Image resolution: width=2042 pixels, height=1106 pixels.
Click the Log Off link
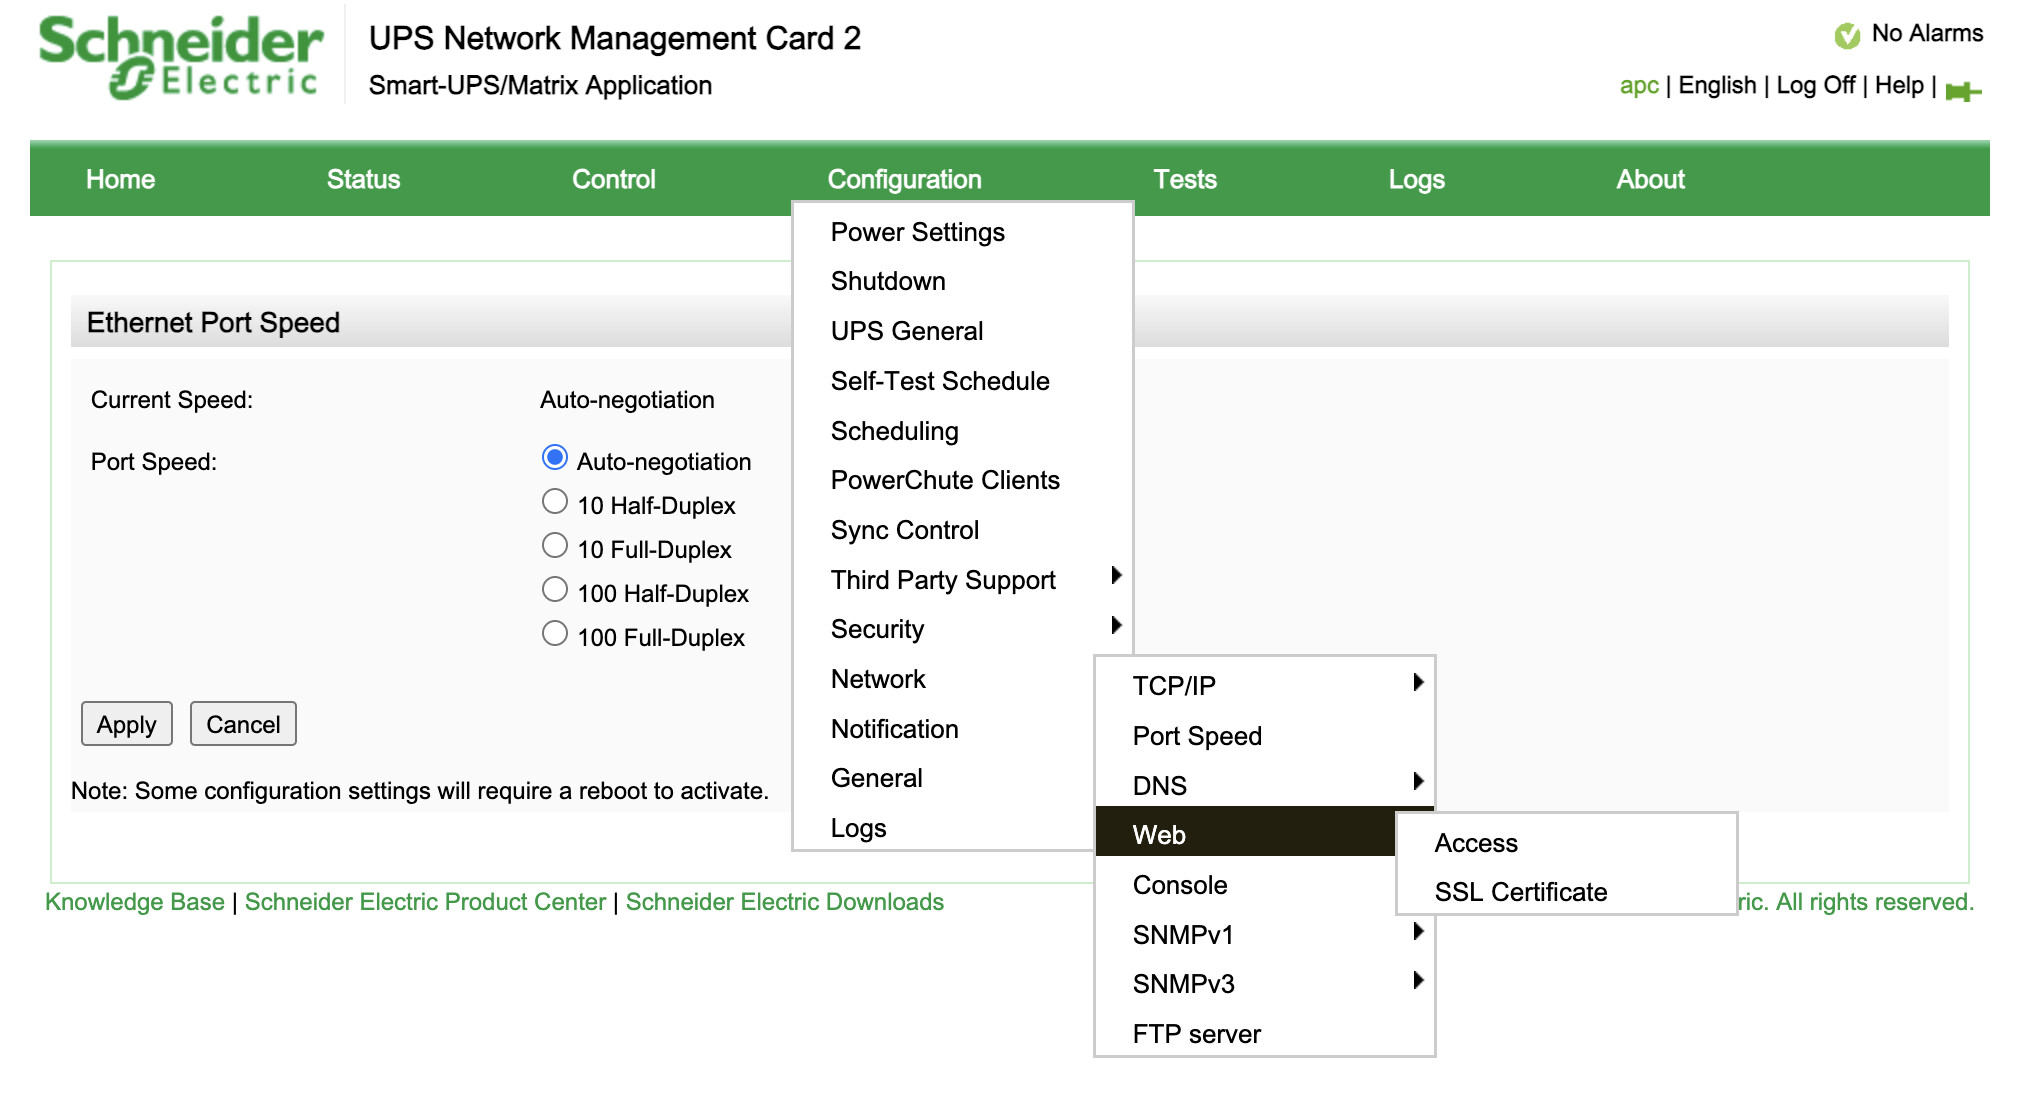(1815, 86)
